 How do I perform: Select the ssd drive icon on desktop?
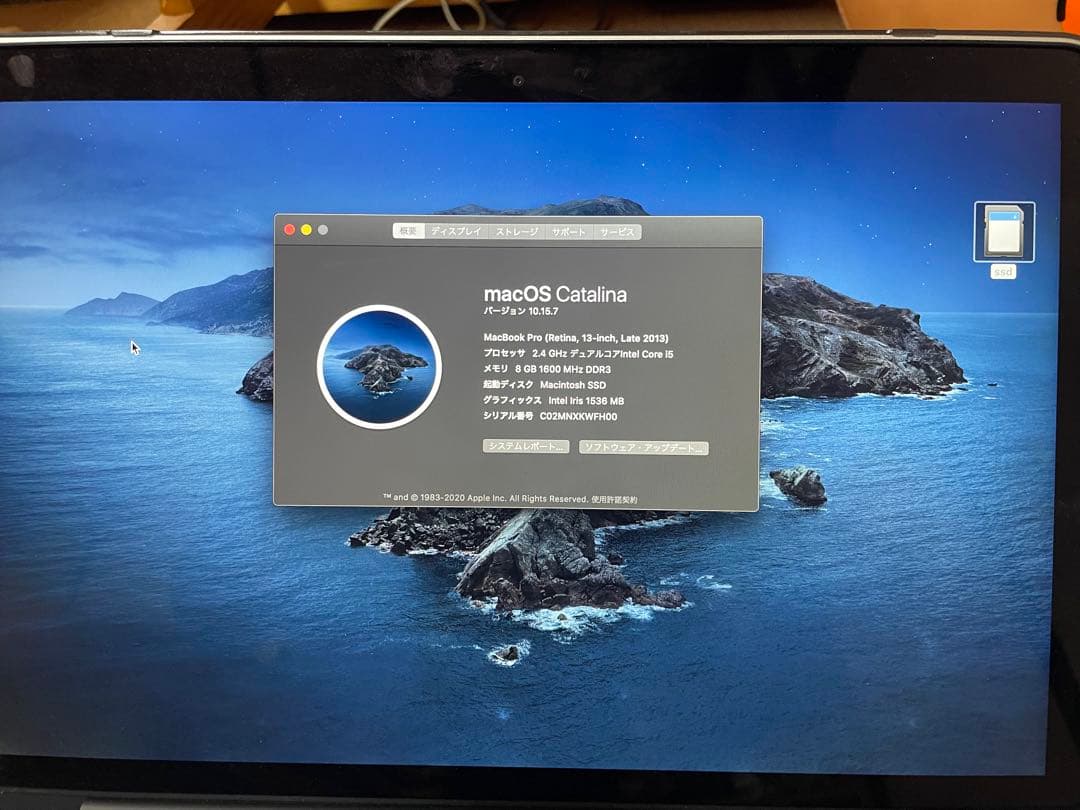pos(1004,231)
